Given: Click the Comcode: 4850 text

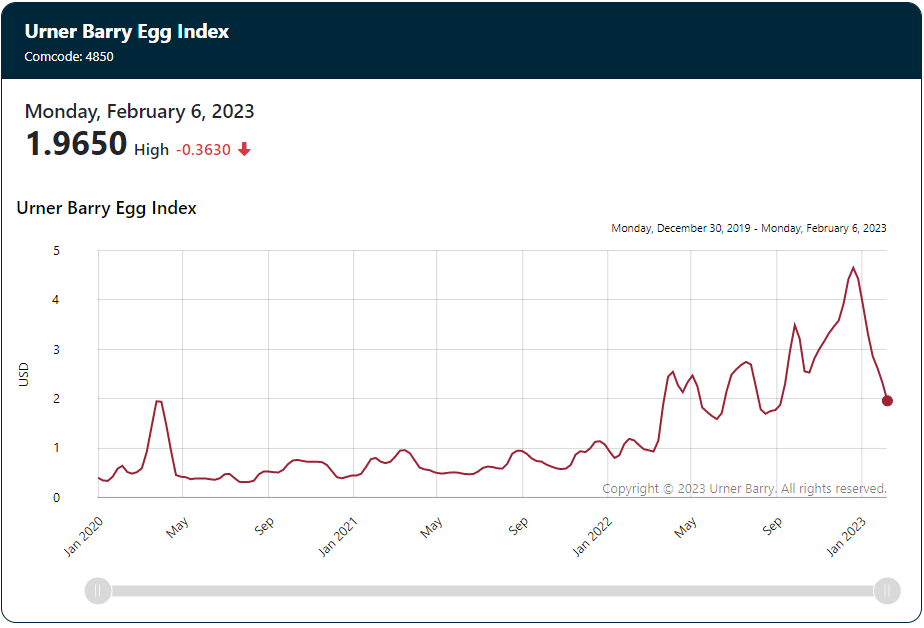Looking at the screenshot, I should 69,57.
